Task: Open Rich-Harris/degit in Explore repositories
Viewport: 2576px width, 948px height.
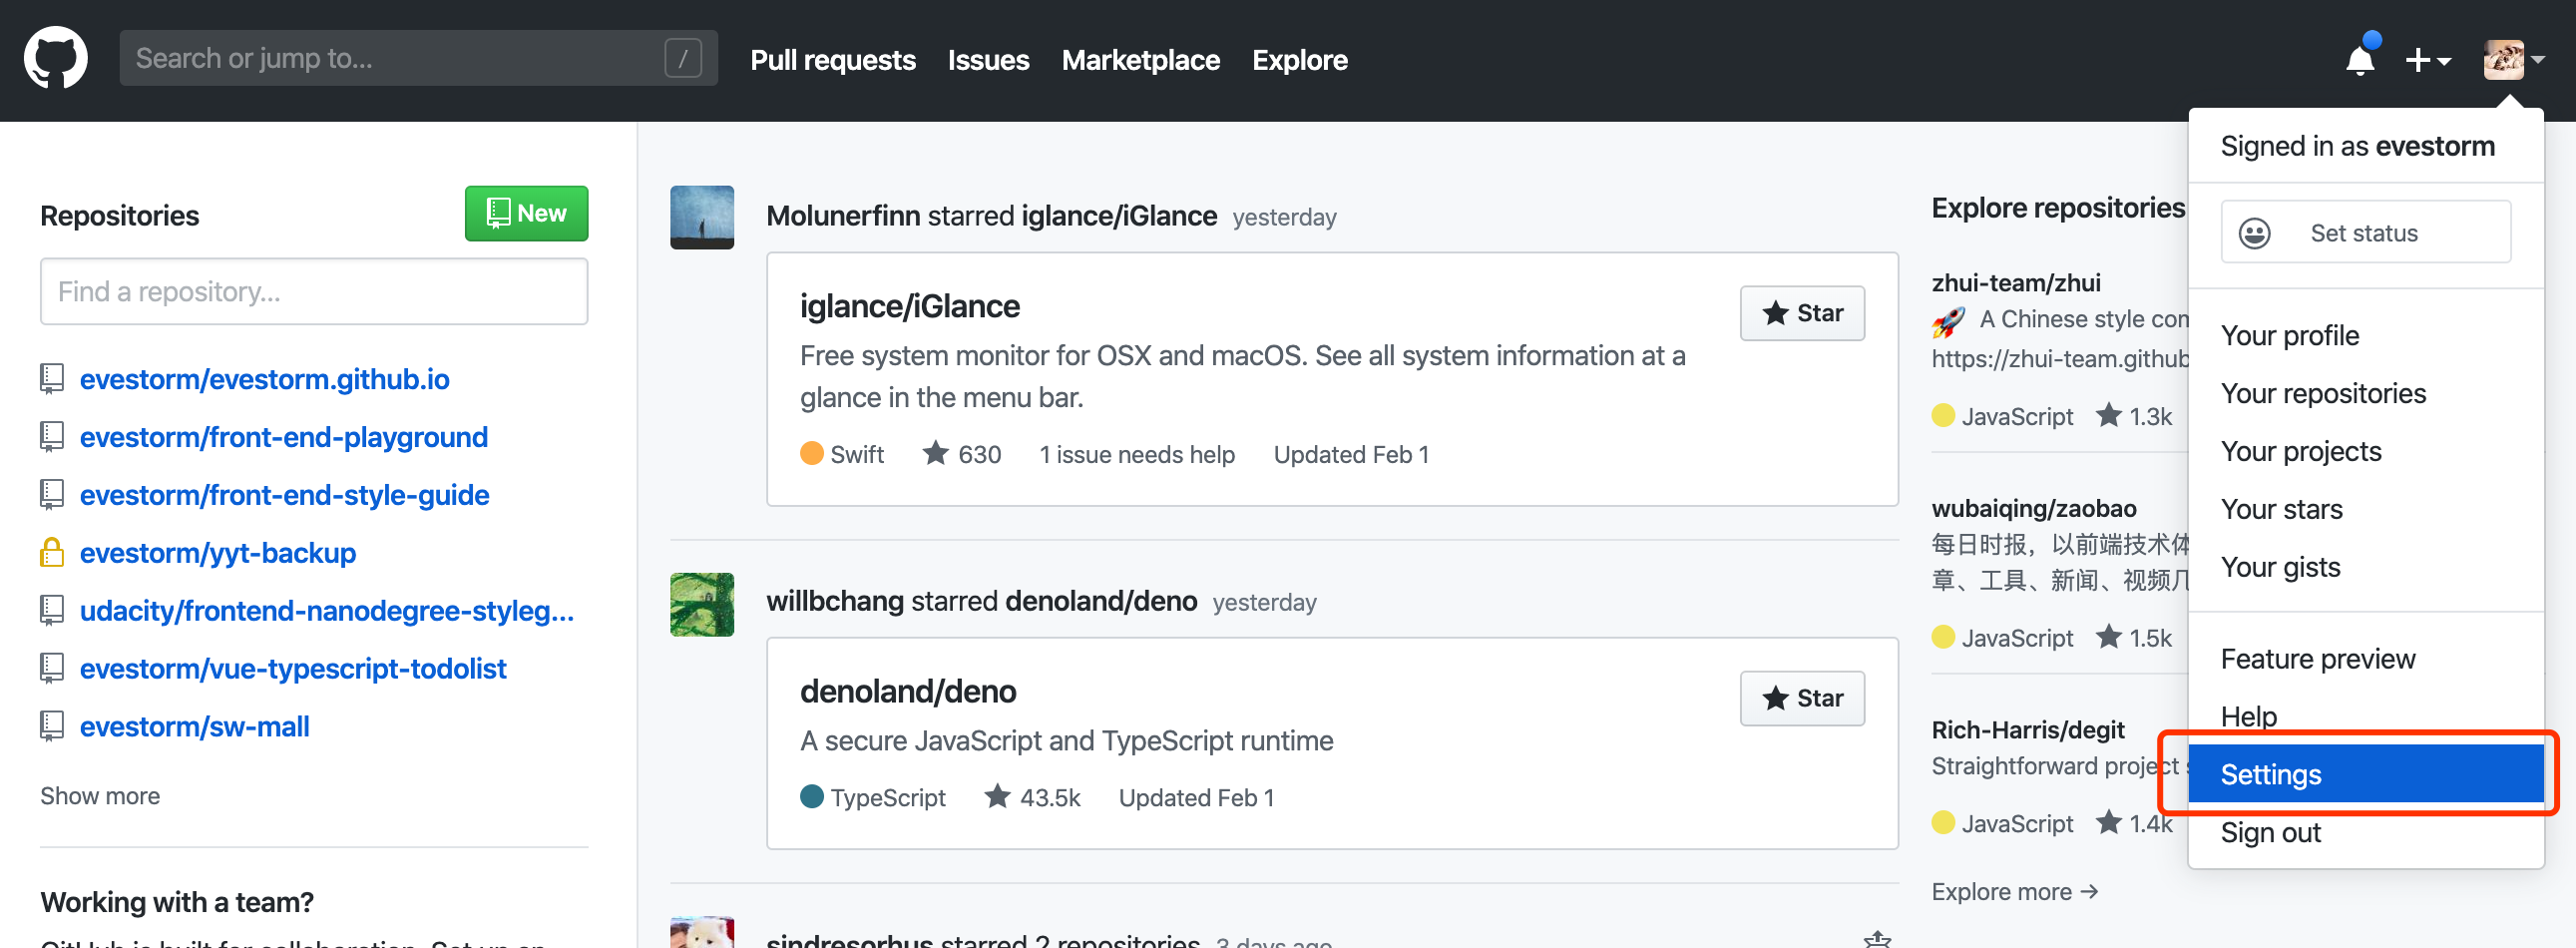Action: pos(2028,730)
